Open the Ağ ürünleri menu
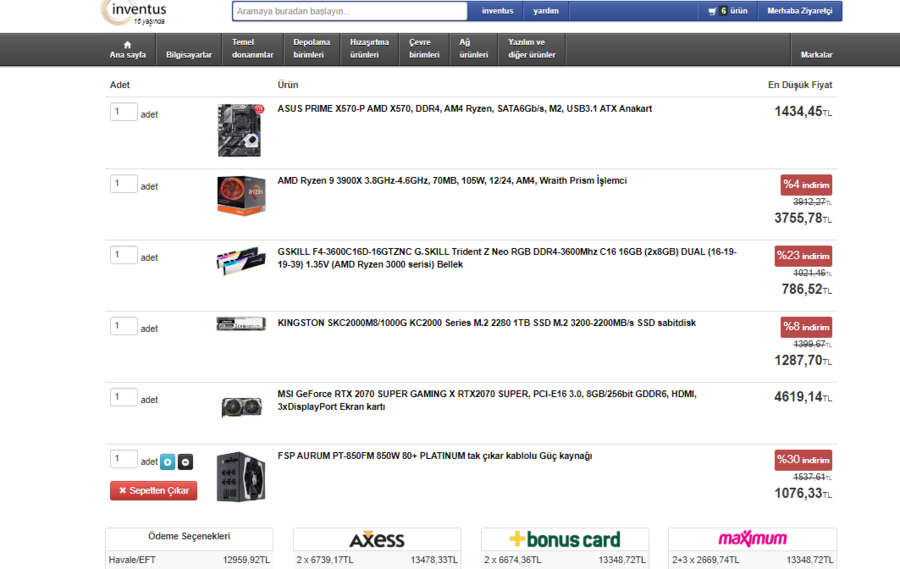 pos(474,49)
